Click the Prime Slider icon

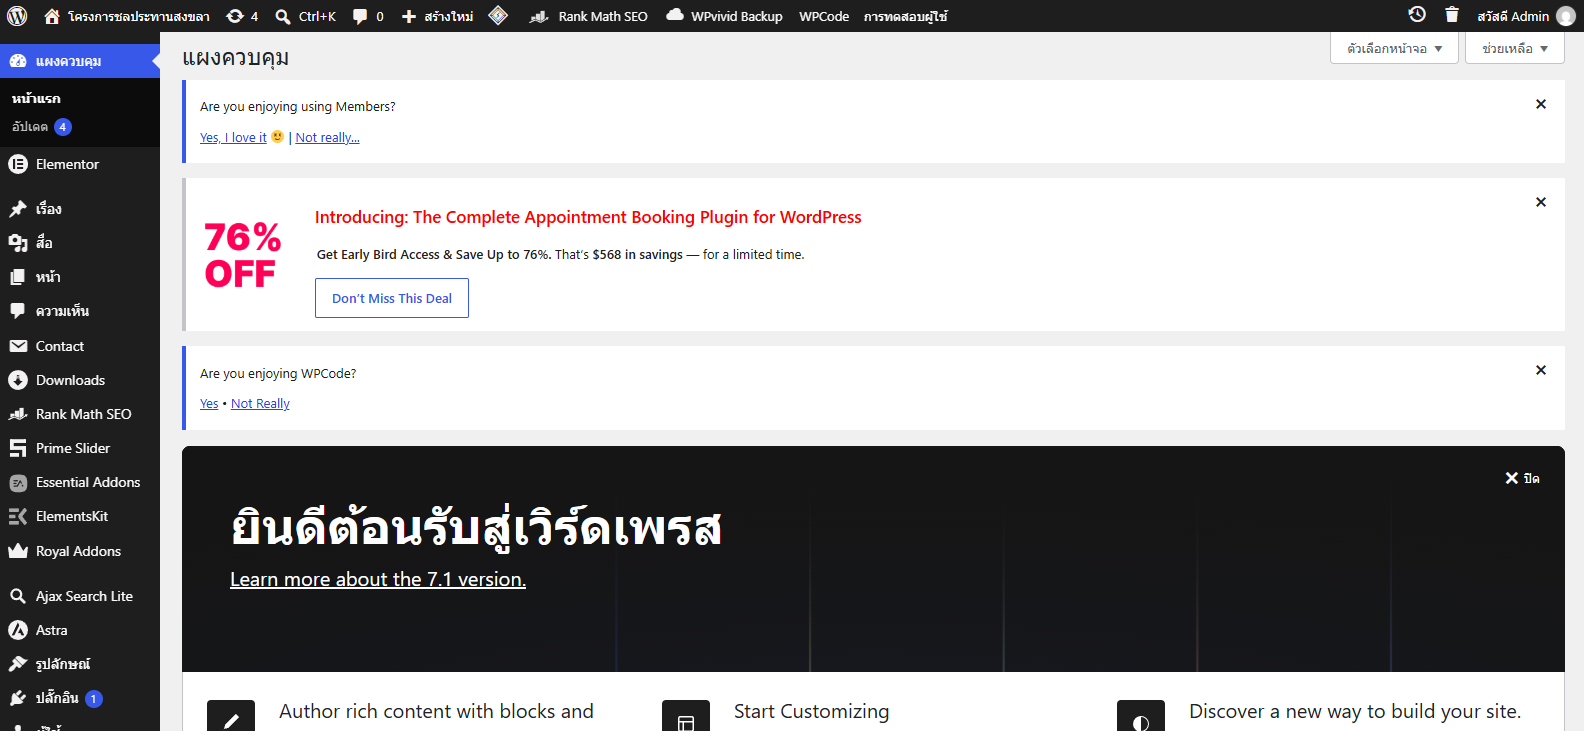pos(18,448)
